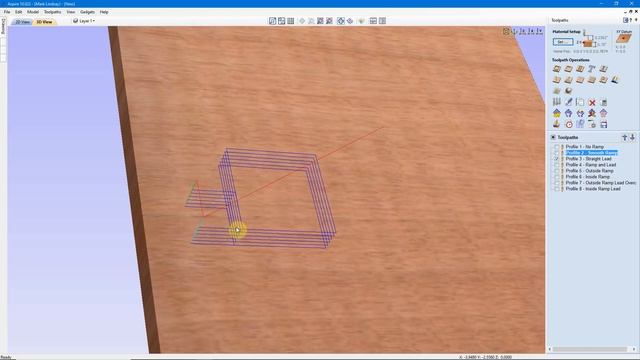
Task: Click the first view layout toolbar icon
Action: 273,21
